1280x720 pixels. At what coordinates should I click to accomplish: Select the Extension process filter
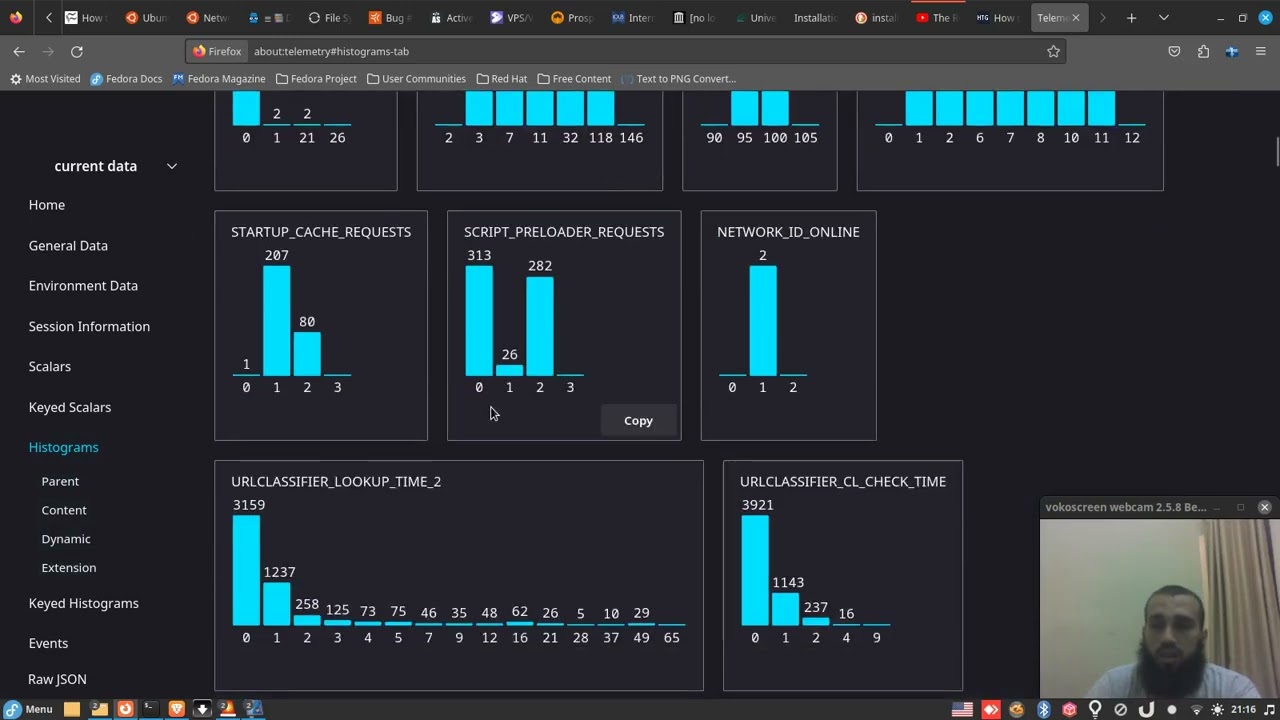pyautogui.click(x=69, y=567)
